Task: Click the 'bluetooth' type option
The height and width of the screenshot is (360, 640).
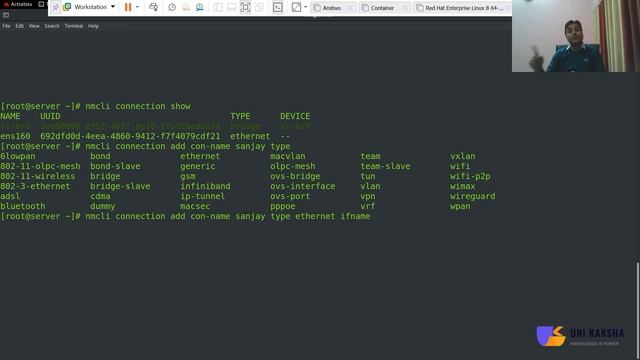Action: [x=22, y=206]
